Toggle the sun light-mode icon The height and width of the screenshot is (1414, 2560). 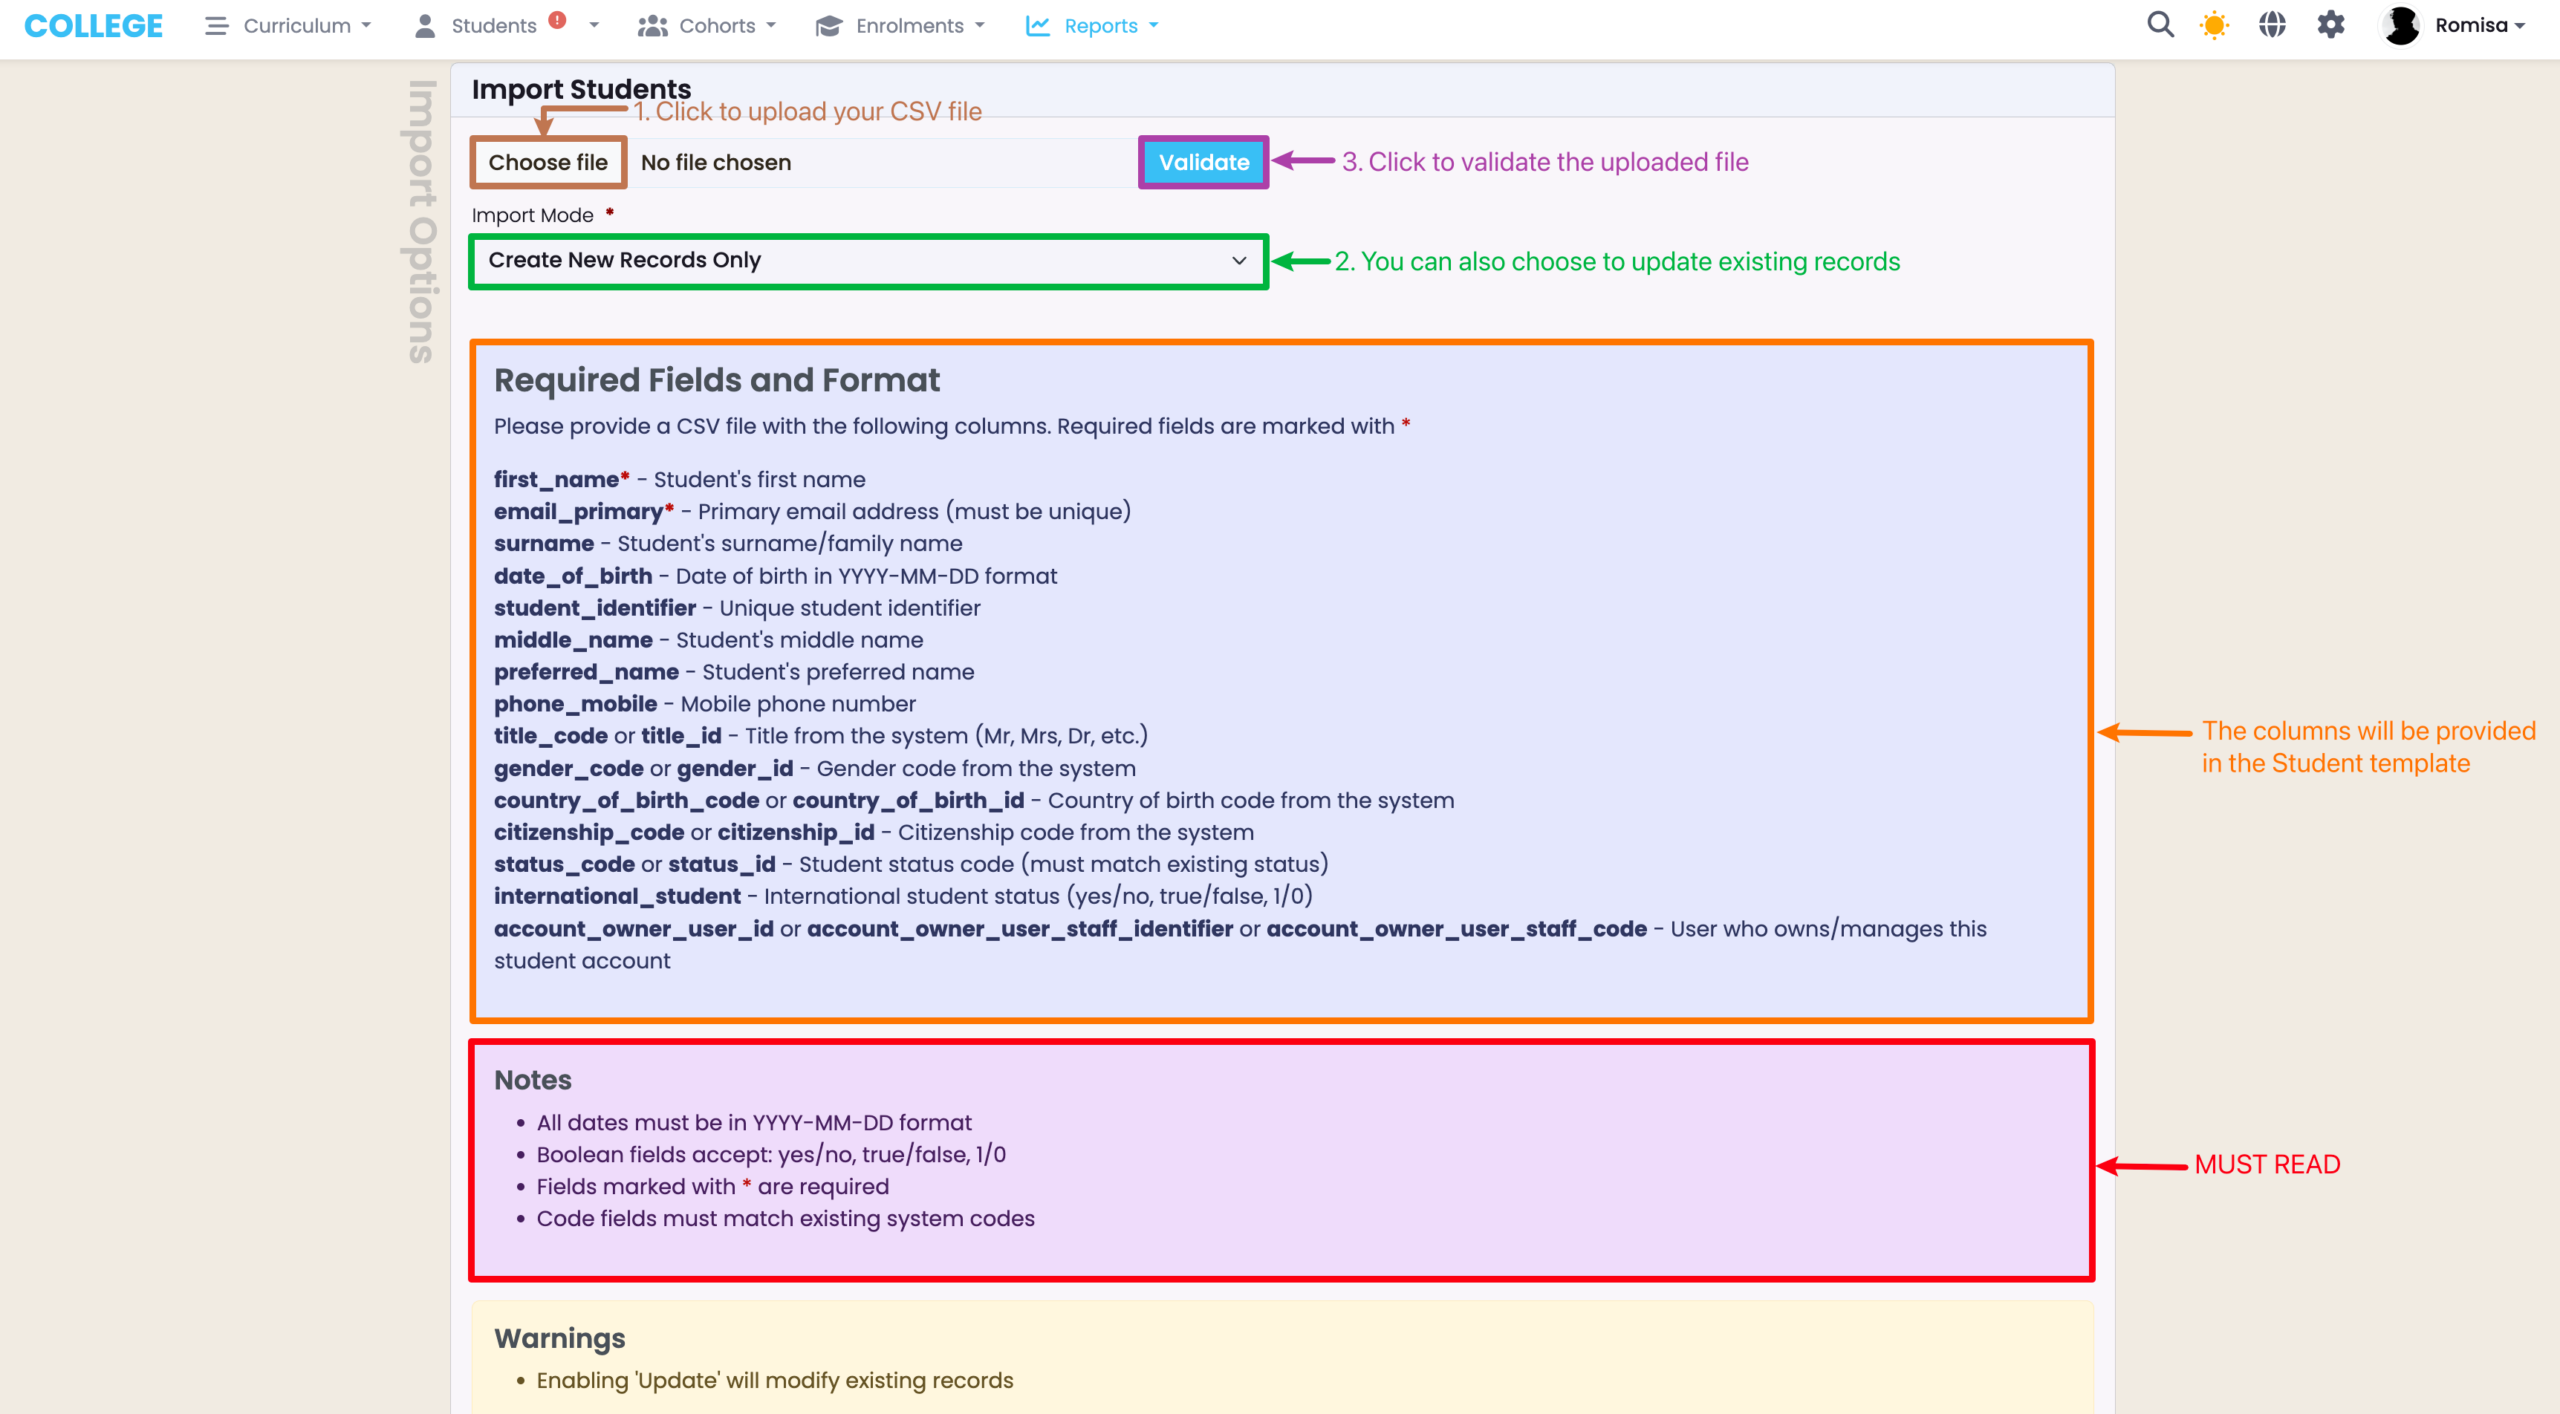coord(2214,25)
